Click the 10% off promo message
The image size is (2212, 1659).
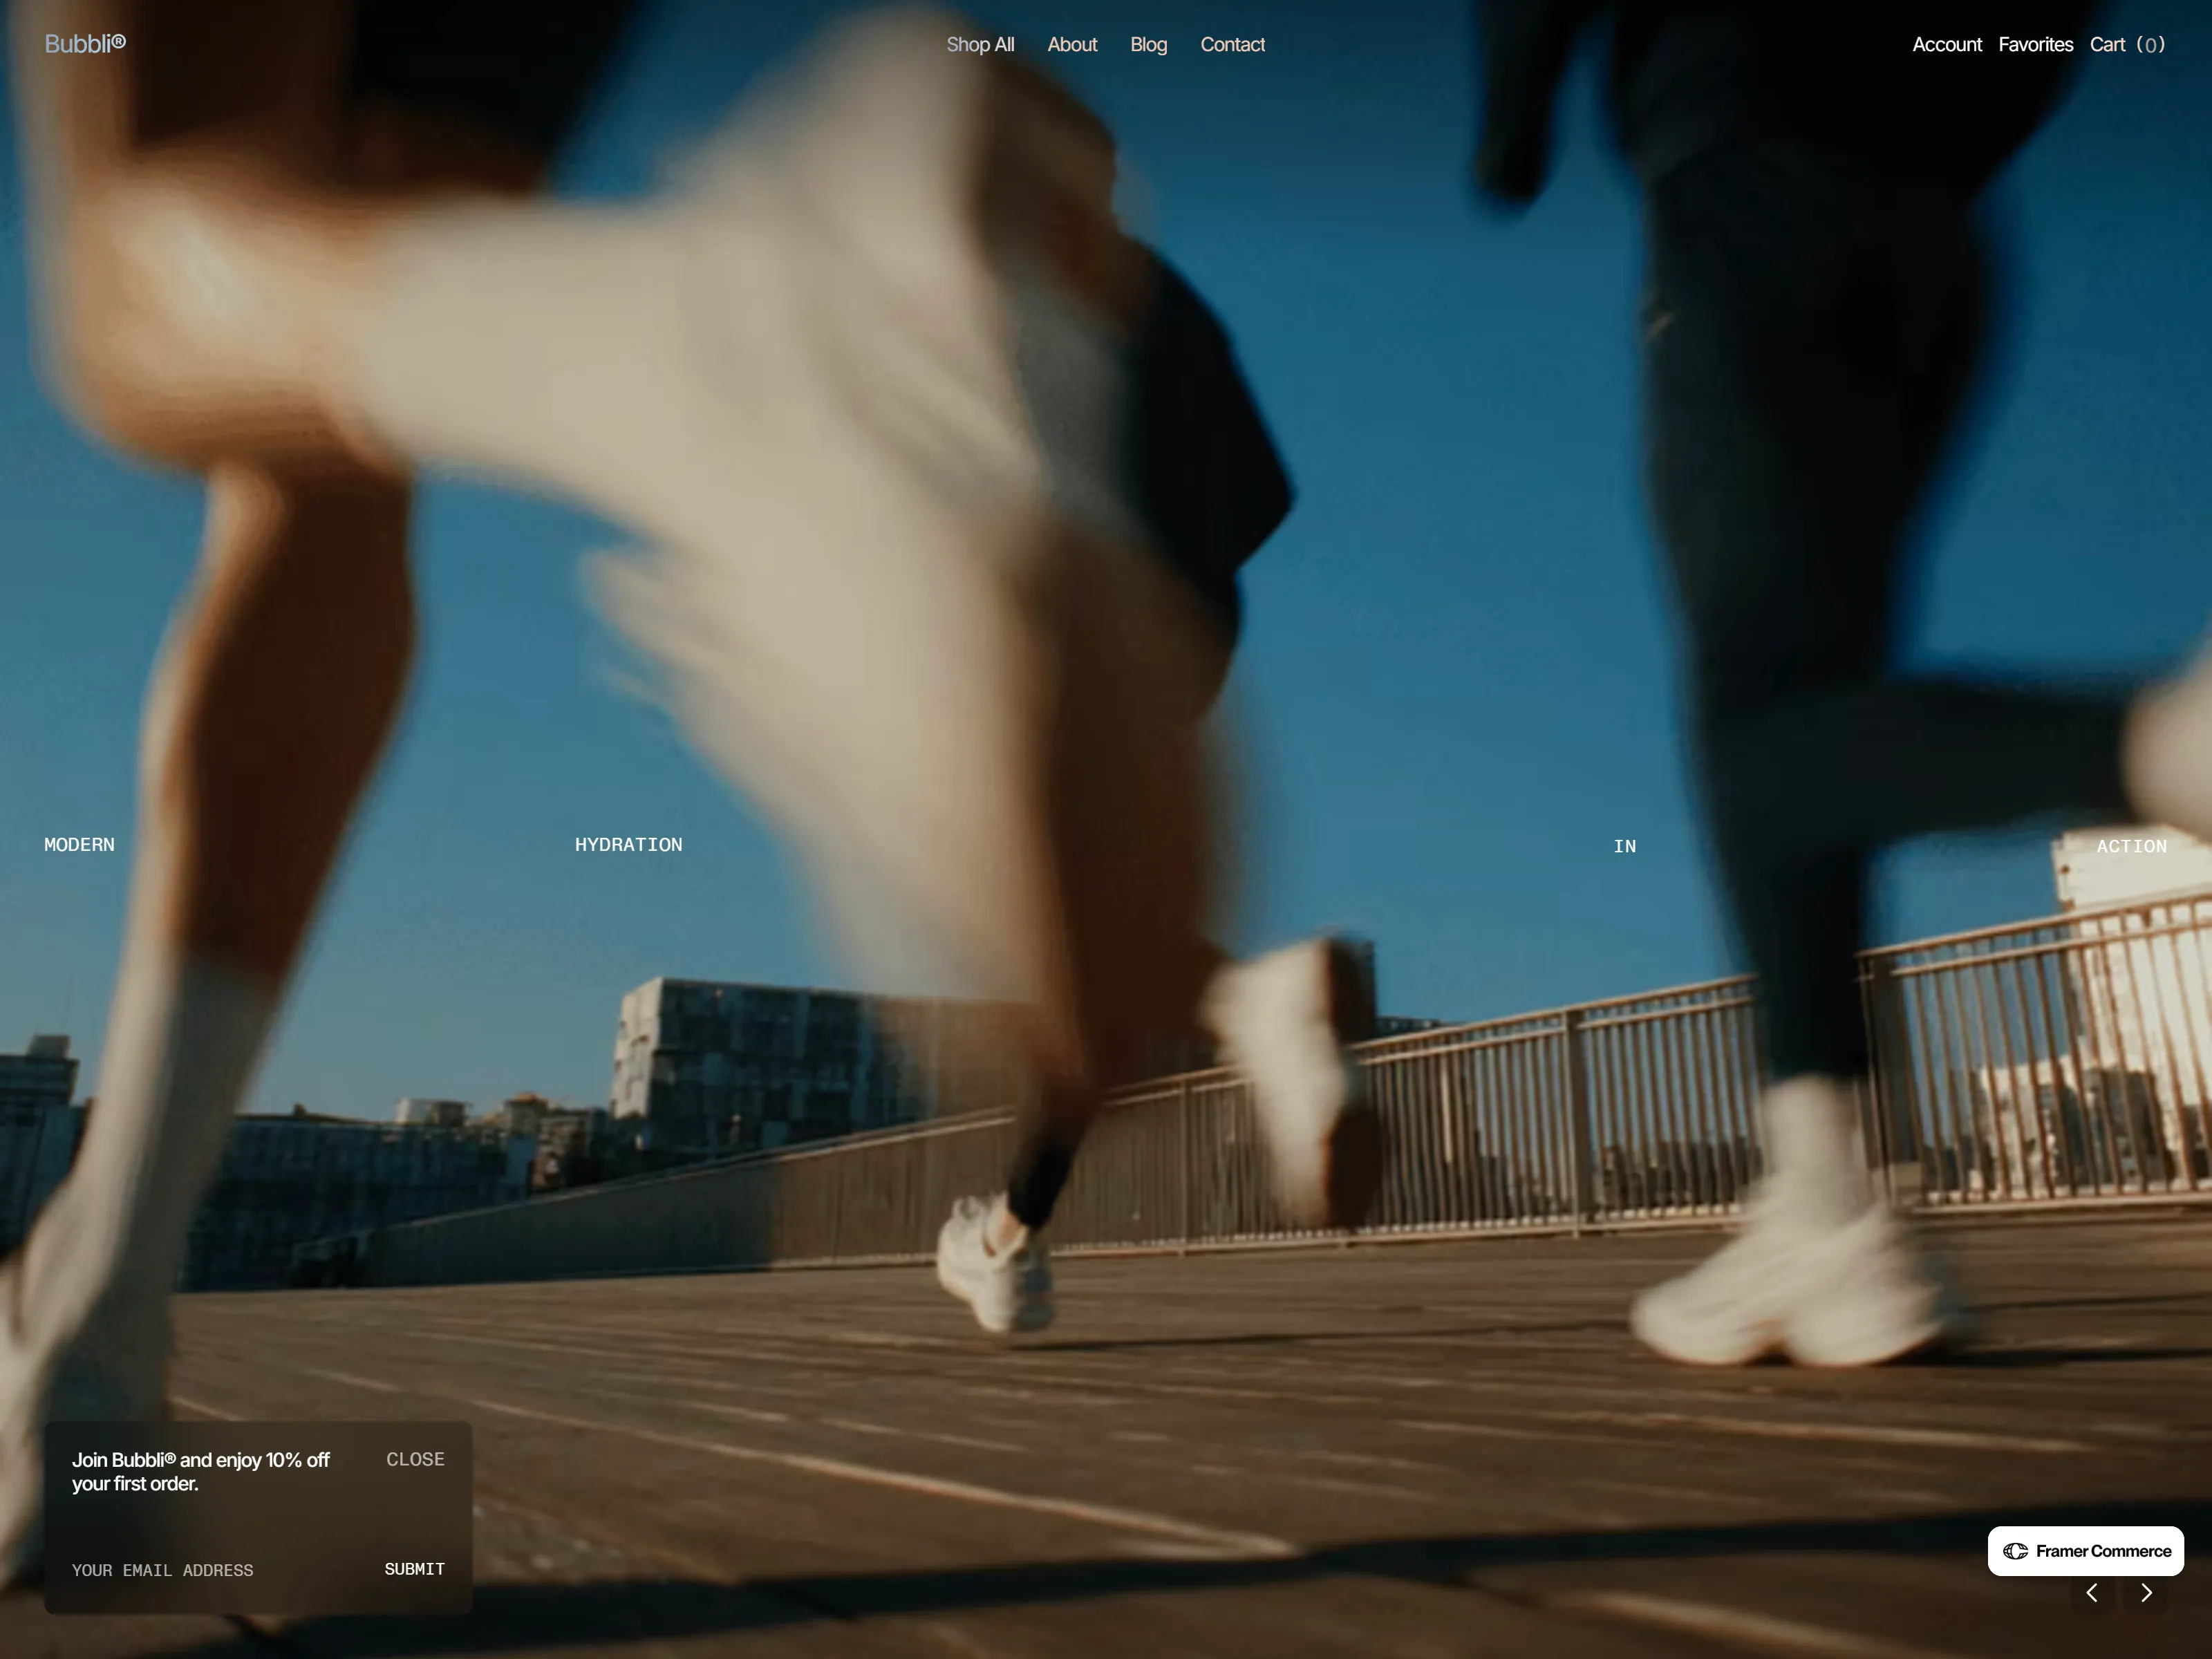point(200,1472)
